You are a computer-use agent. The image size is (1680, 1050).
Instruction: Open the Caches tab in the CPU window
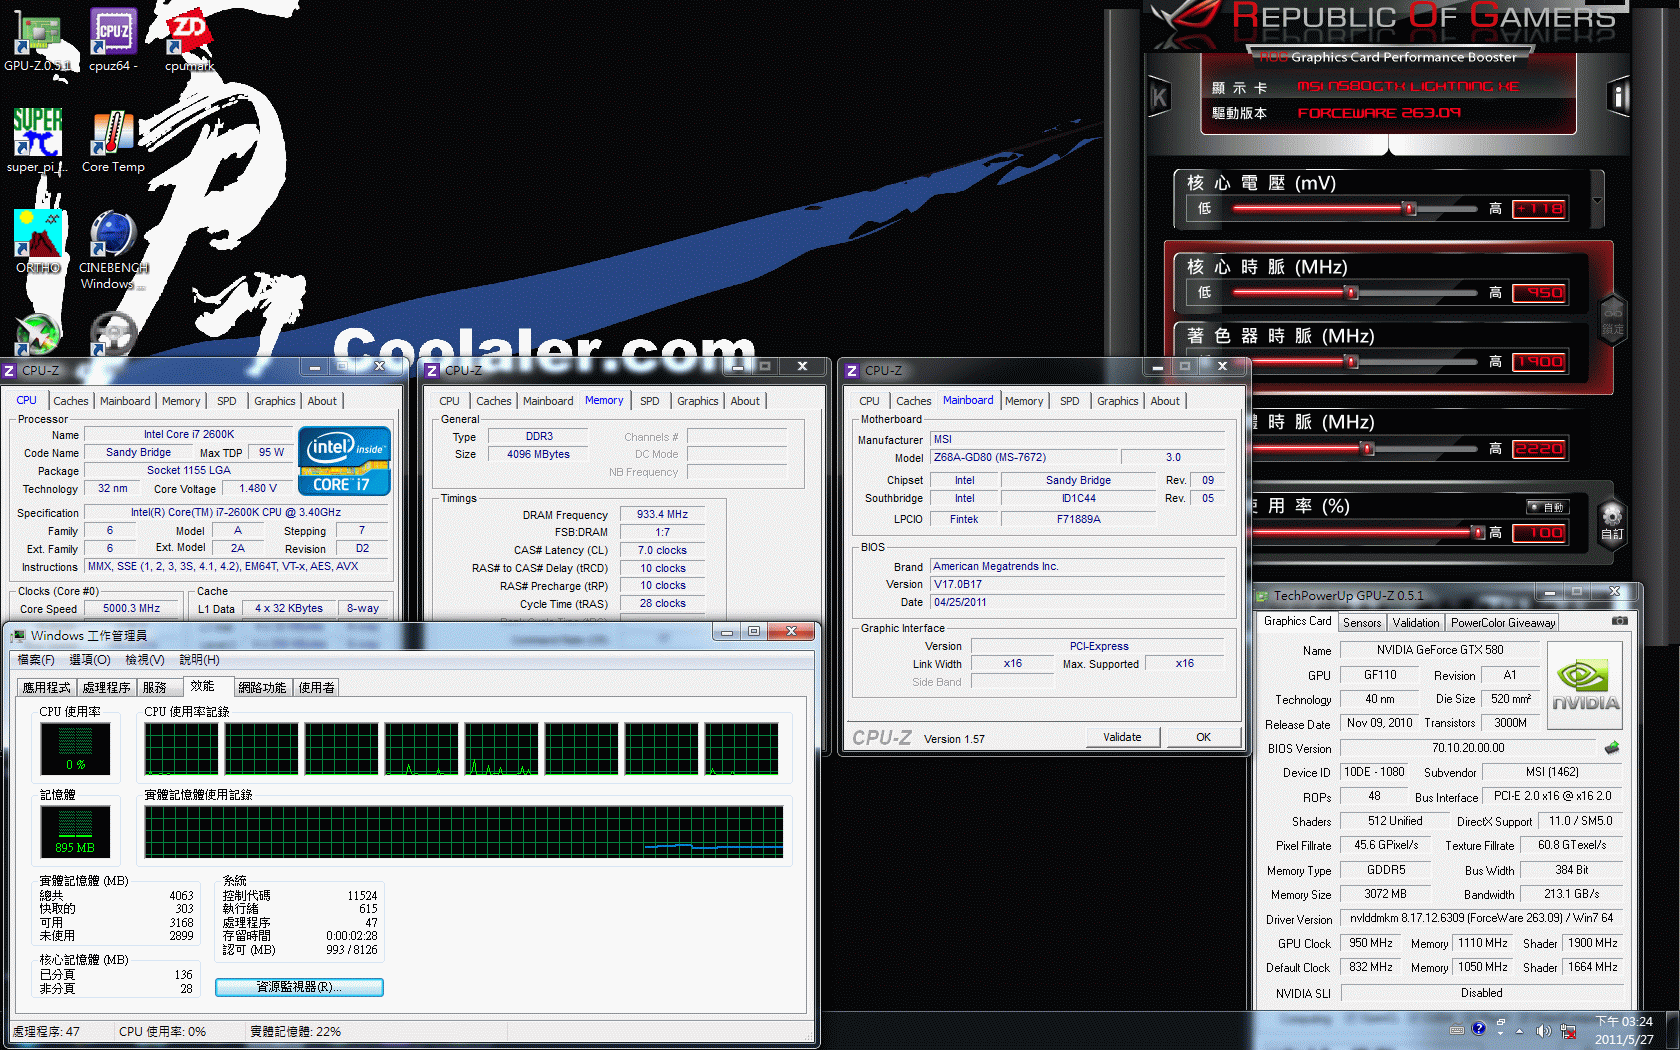[x=71, y=401]
